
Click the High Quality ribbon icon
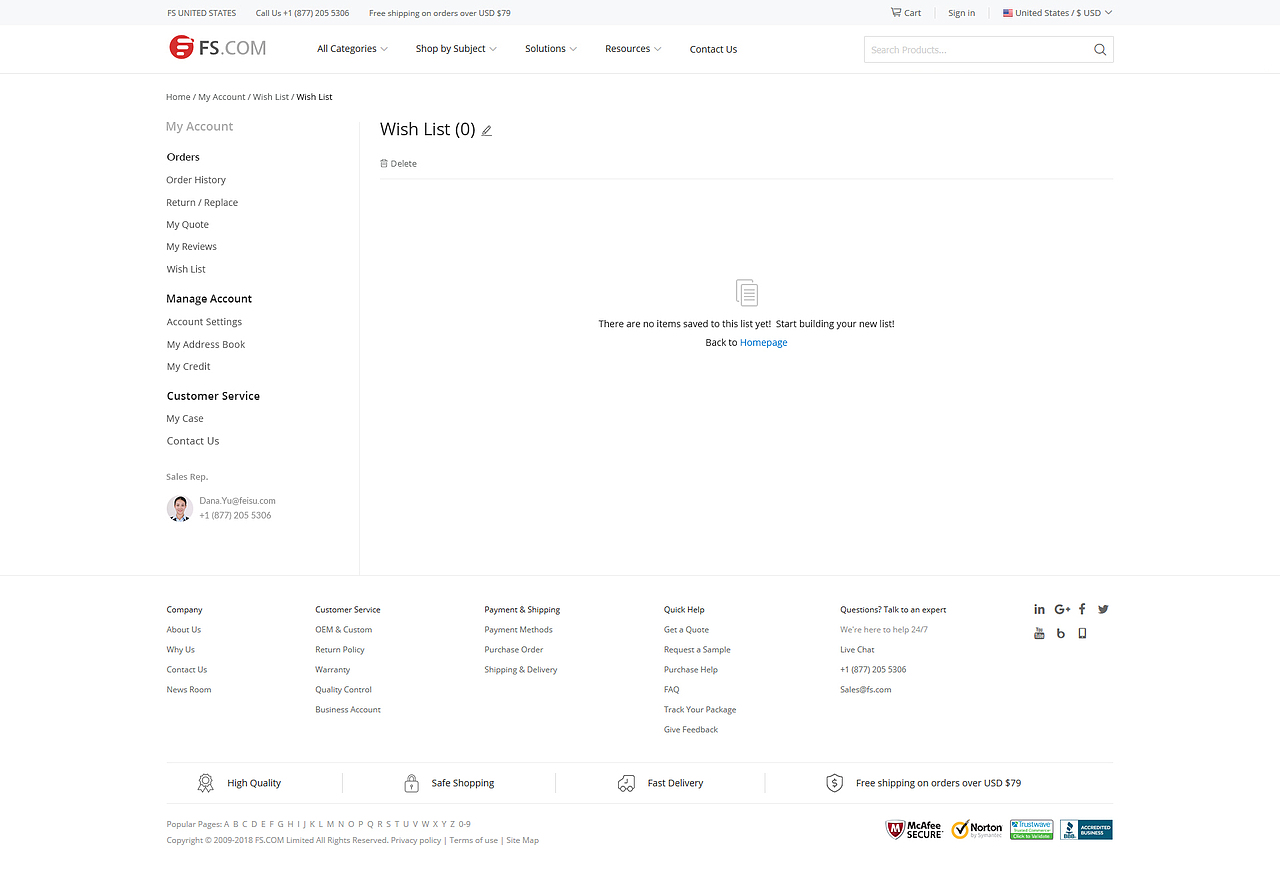point(205,783)
